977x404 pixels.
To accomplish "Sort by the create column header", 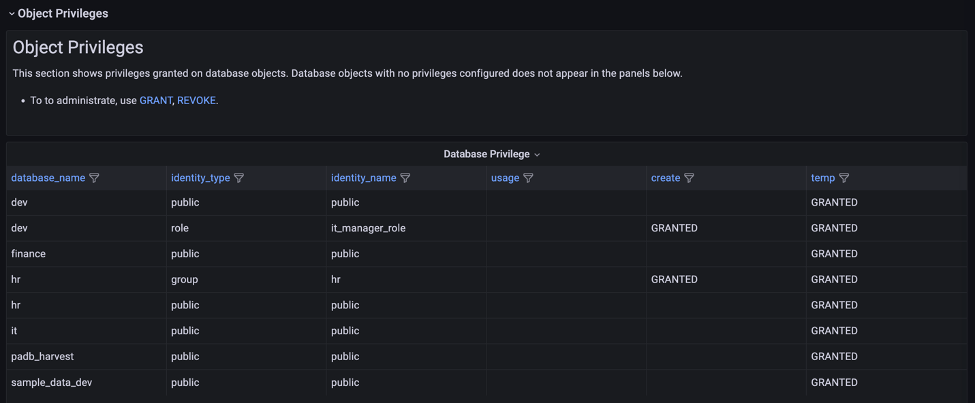I will click(665, 178).
